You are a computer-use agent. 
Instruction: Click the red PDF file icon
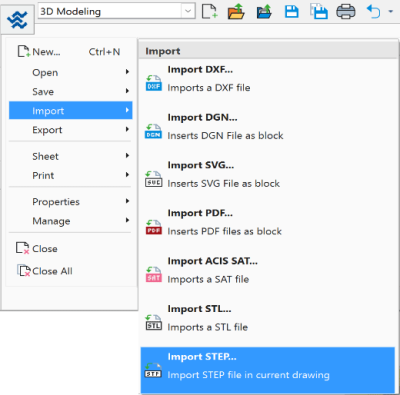tap(154, 227)
